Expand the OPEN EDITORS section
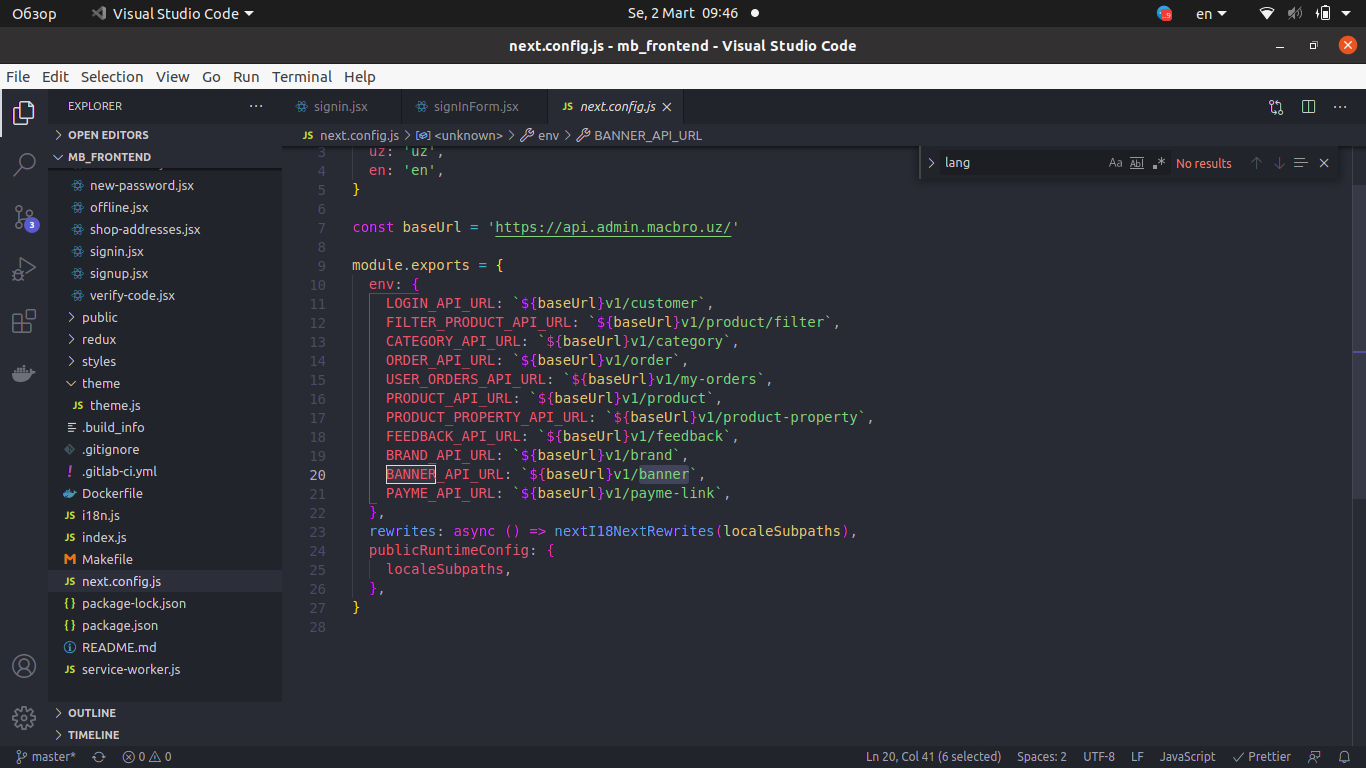Screen dimensions: 1366x768 (x=108, y=135)
